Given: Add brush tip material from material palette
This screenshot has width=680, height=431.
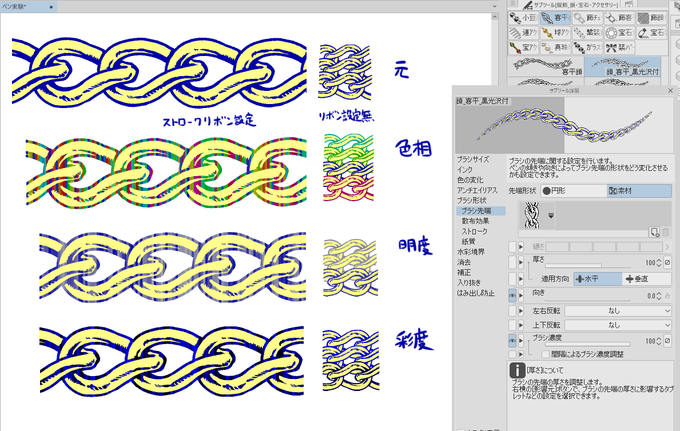Looking at the screenshot, I should [x=654, y=232].
